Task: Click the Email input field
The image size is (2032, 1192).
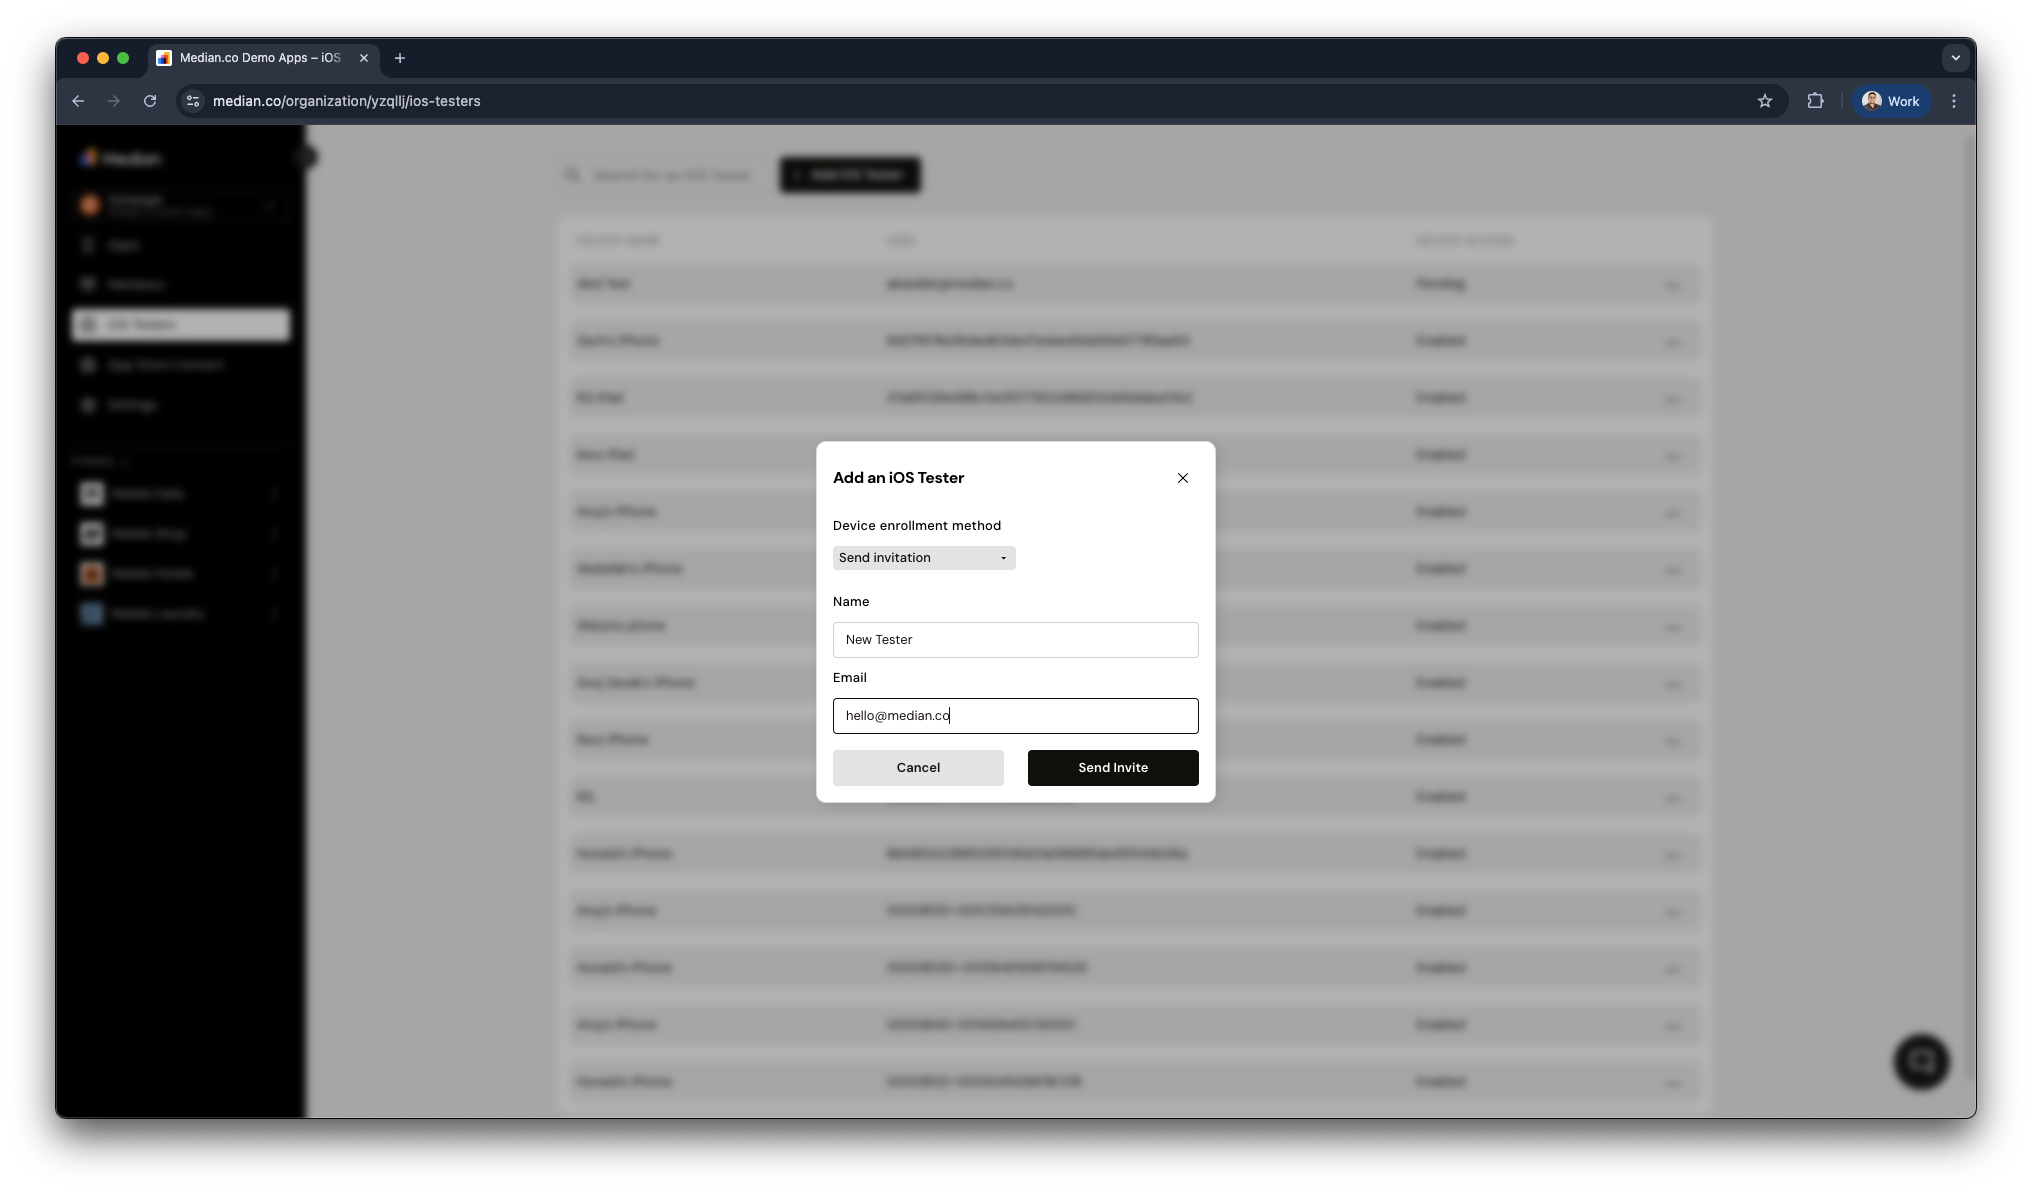Action: (1015, 715)
